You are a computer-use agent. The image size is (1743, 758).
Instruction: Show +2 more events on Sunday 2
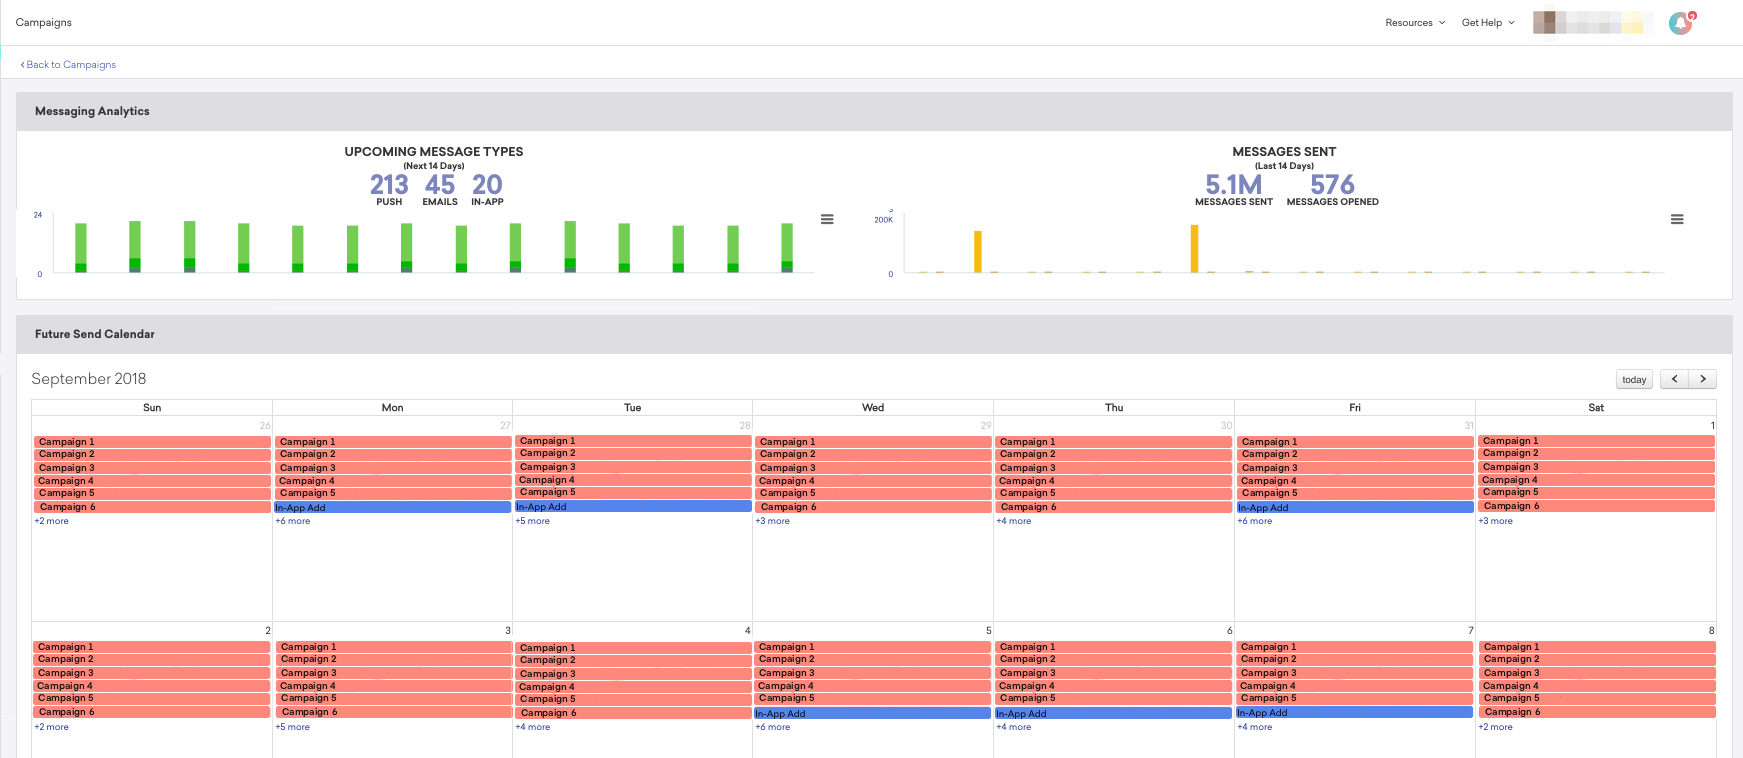click(x=52, y=727)
